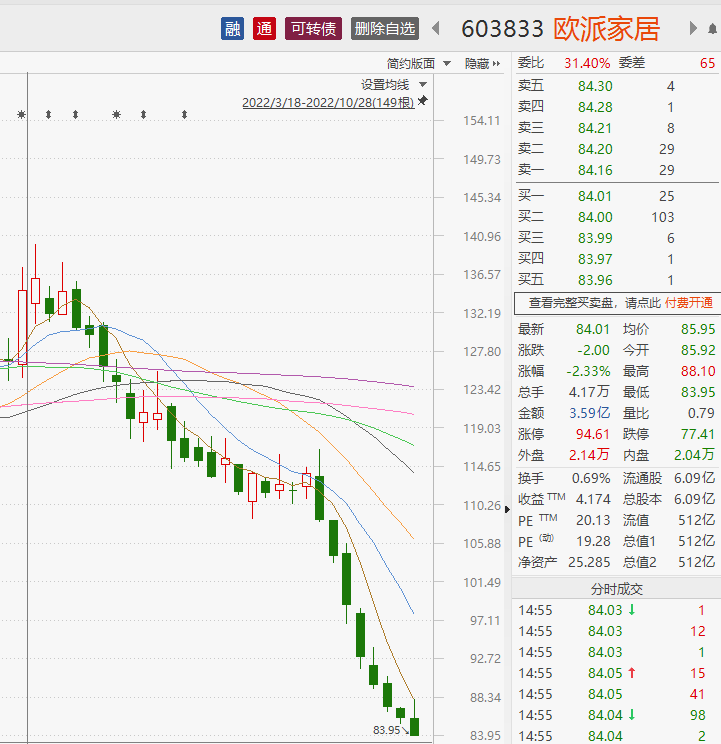Screen dimensions: 721x744
Task: Click 删除自选 to remove from watchlist
Action: coord(384,29)
